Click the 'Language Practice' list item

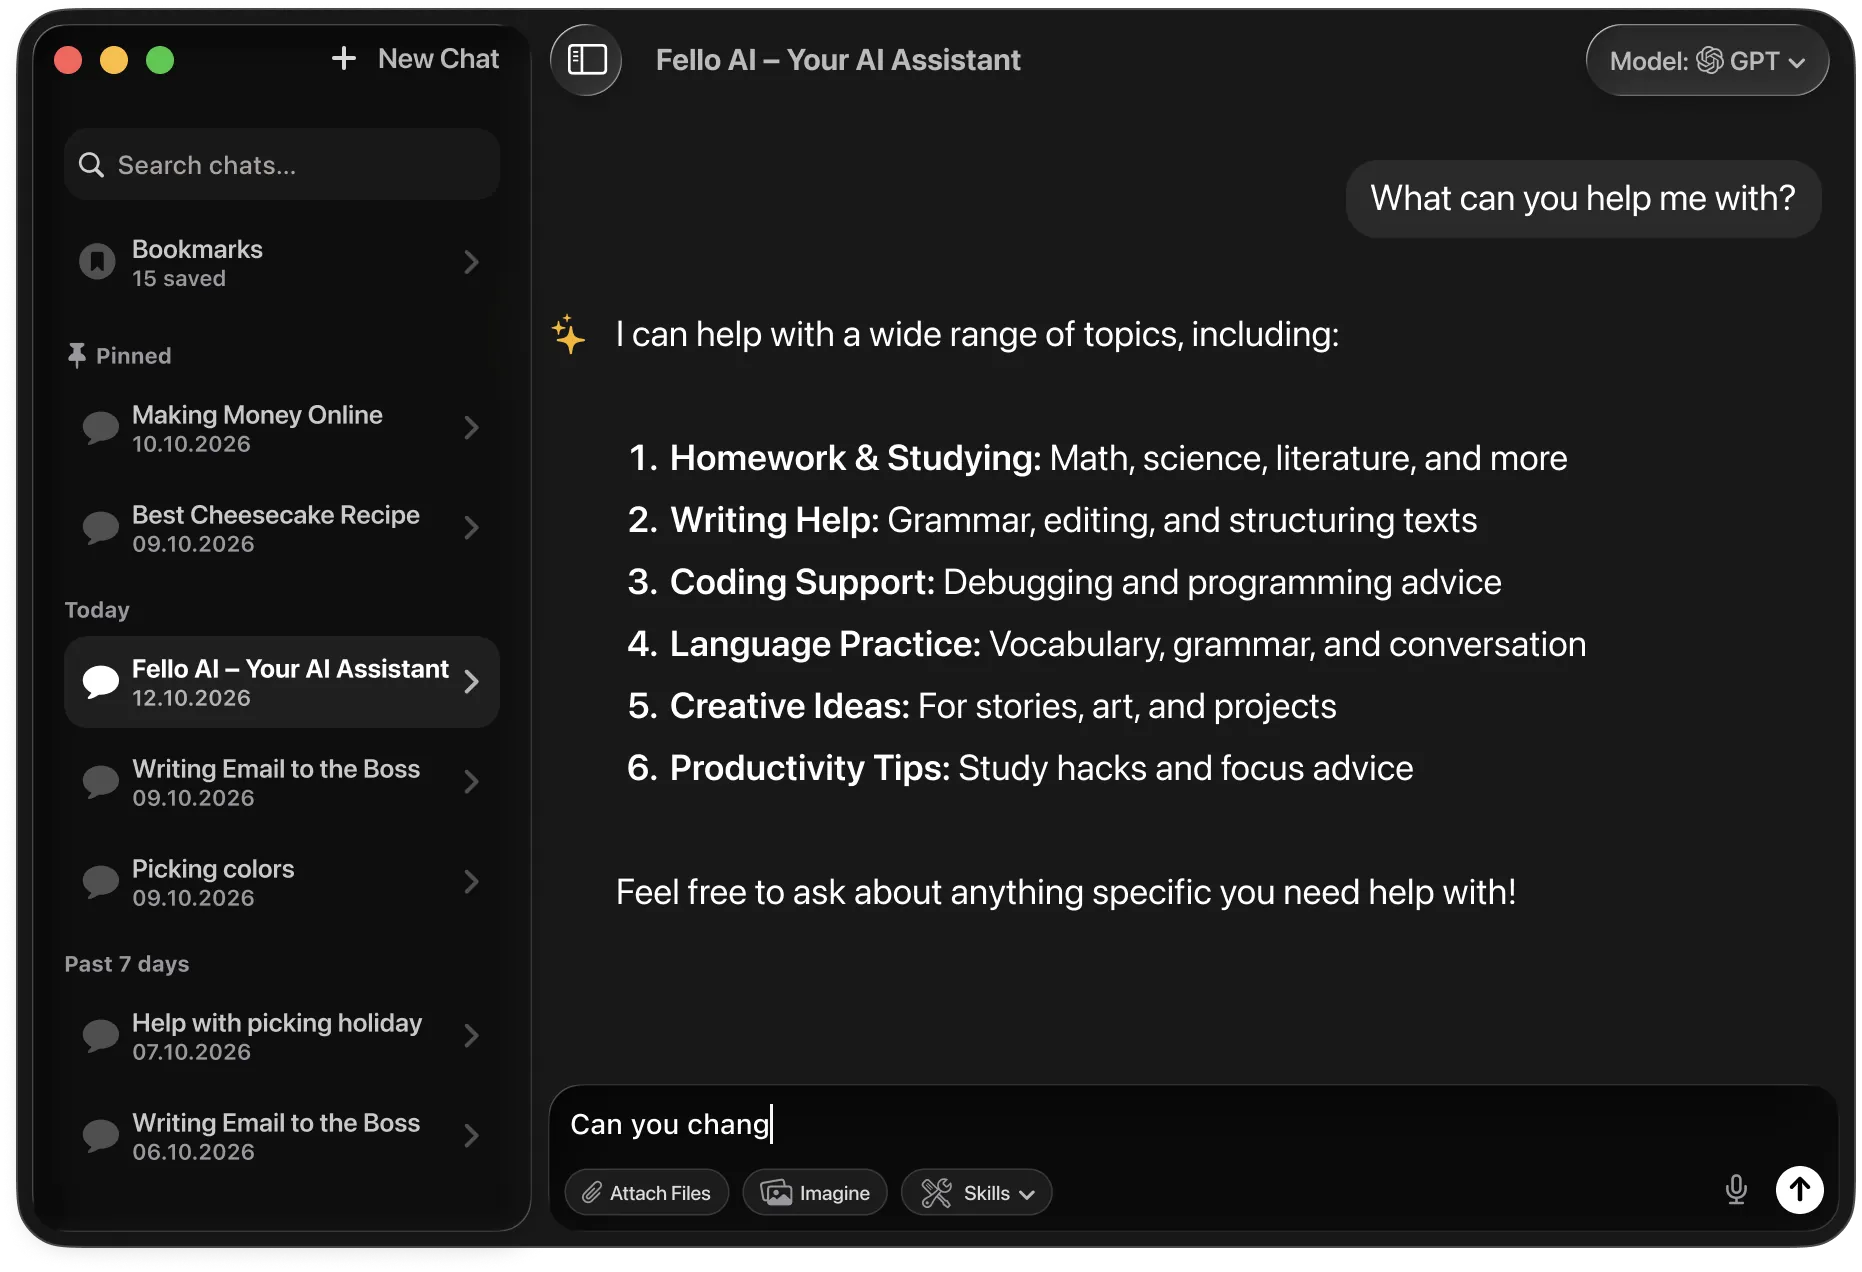(1107, 644)
